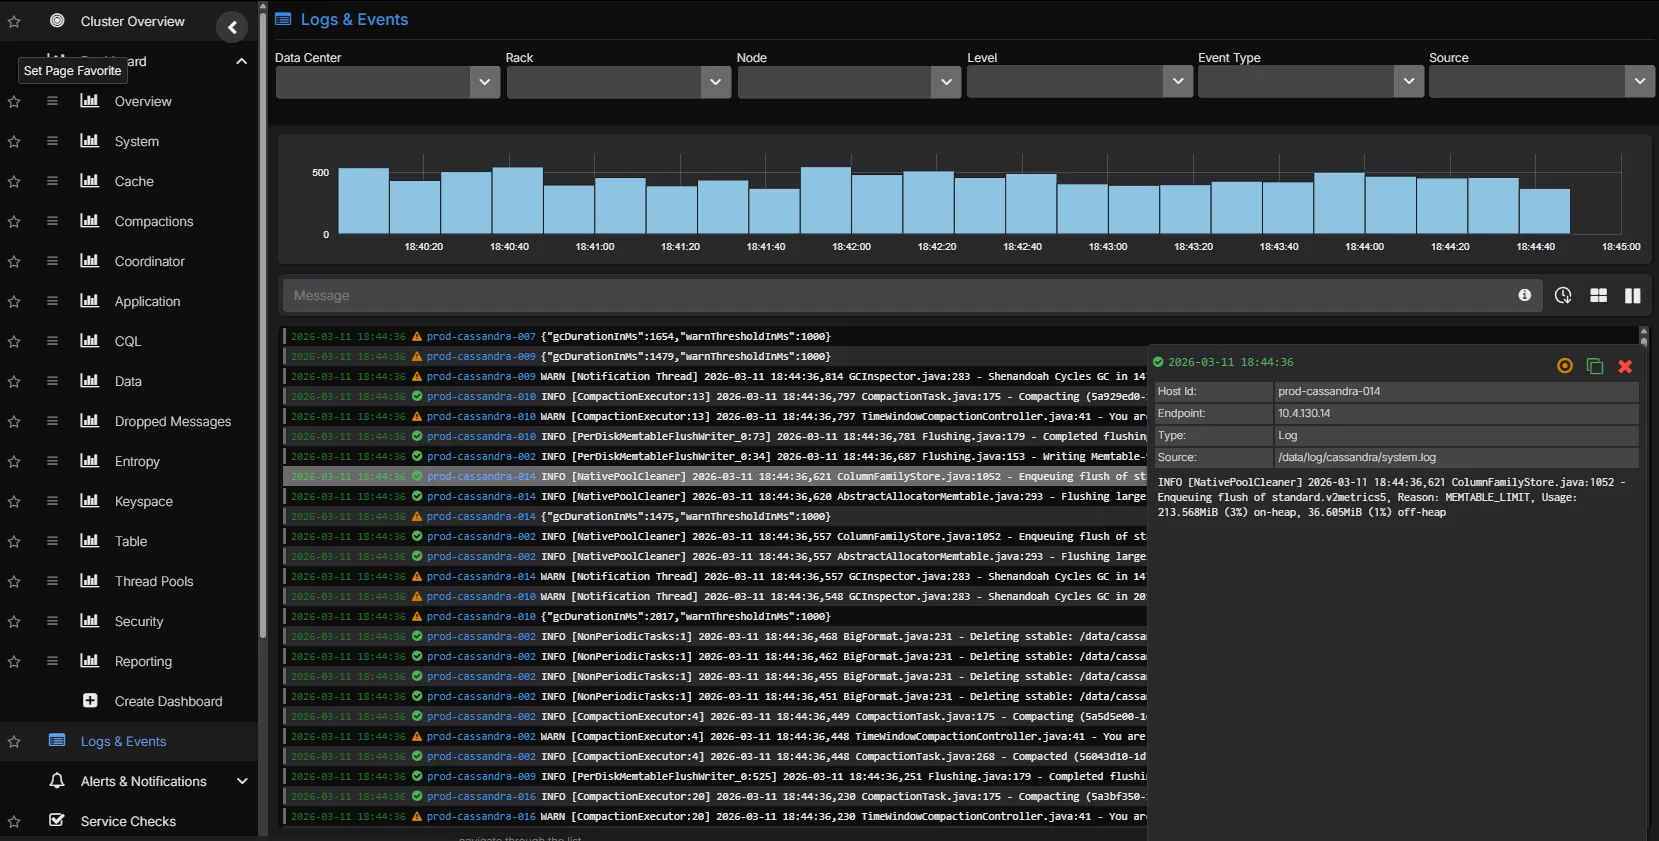
Task: Click the drag handle beside Keyspace
Action: point(52,501)
